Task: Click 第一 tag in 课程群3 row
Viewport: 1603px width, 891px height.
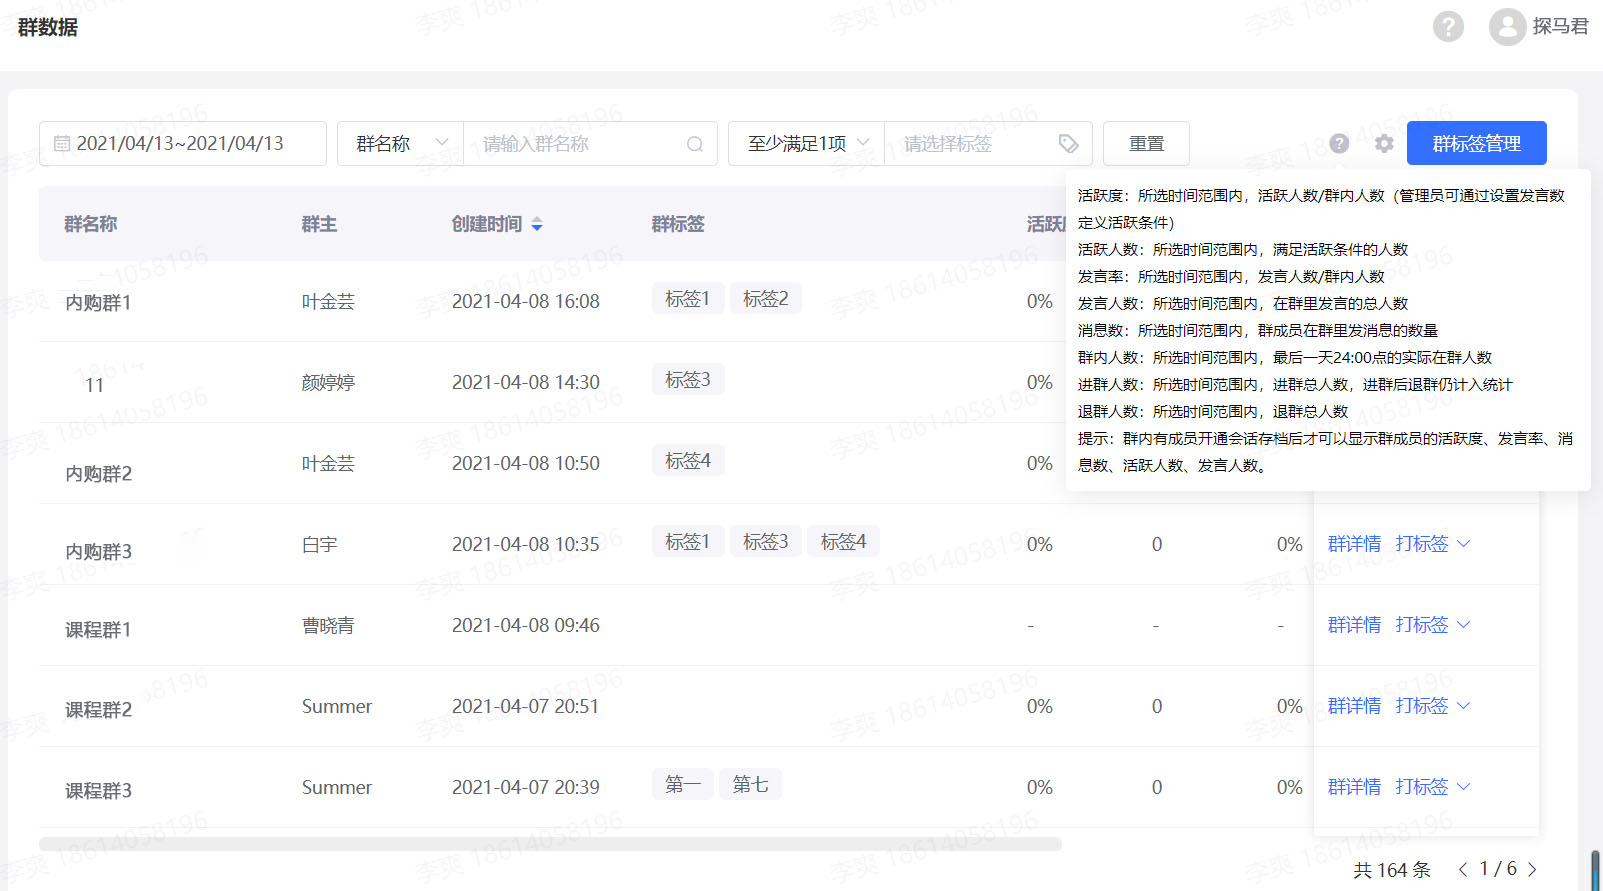Action: [683, 784]
